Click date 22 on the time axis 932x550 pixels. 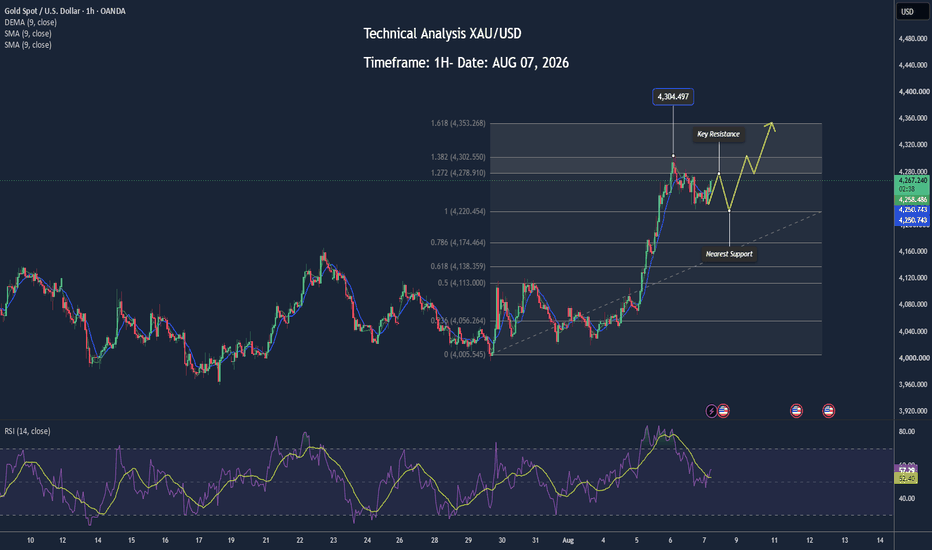300,540
